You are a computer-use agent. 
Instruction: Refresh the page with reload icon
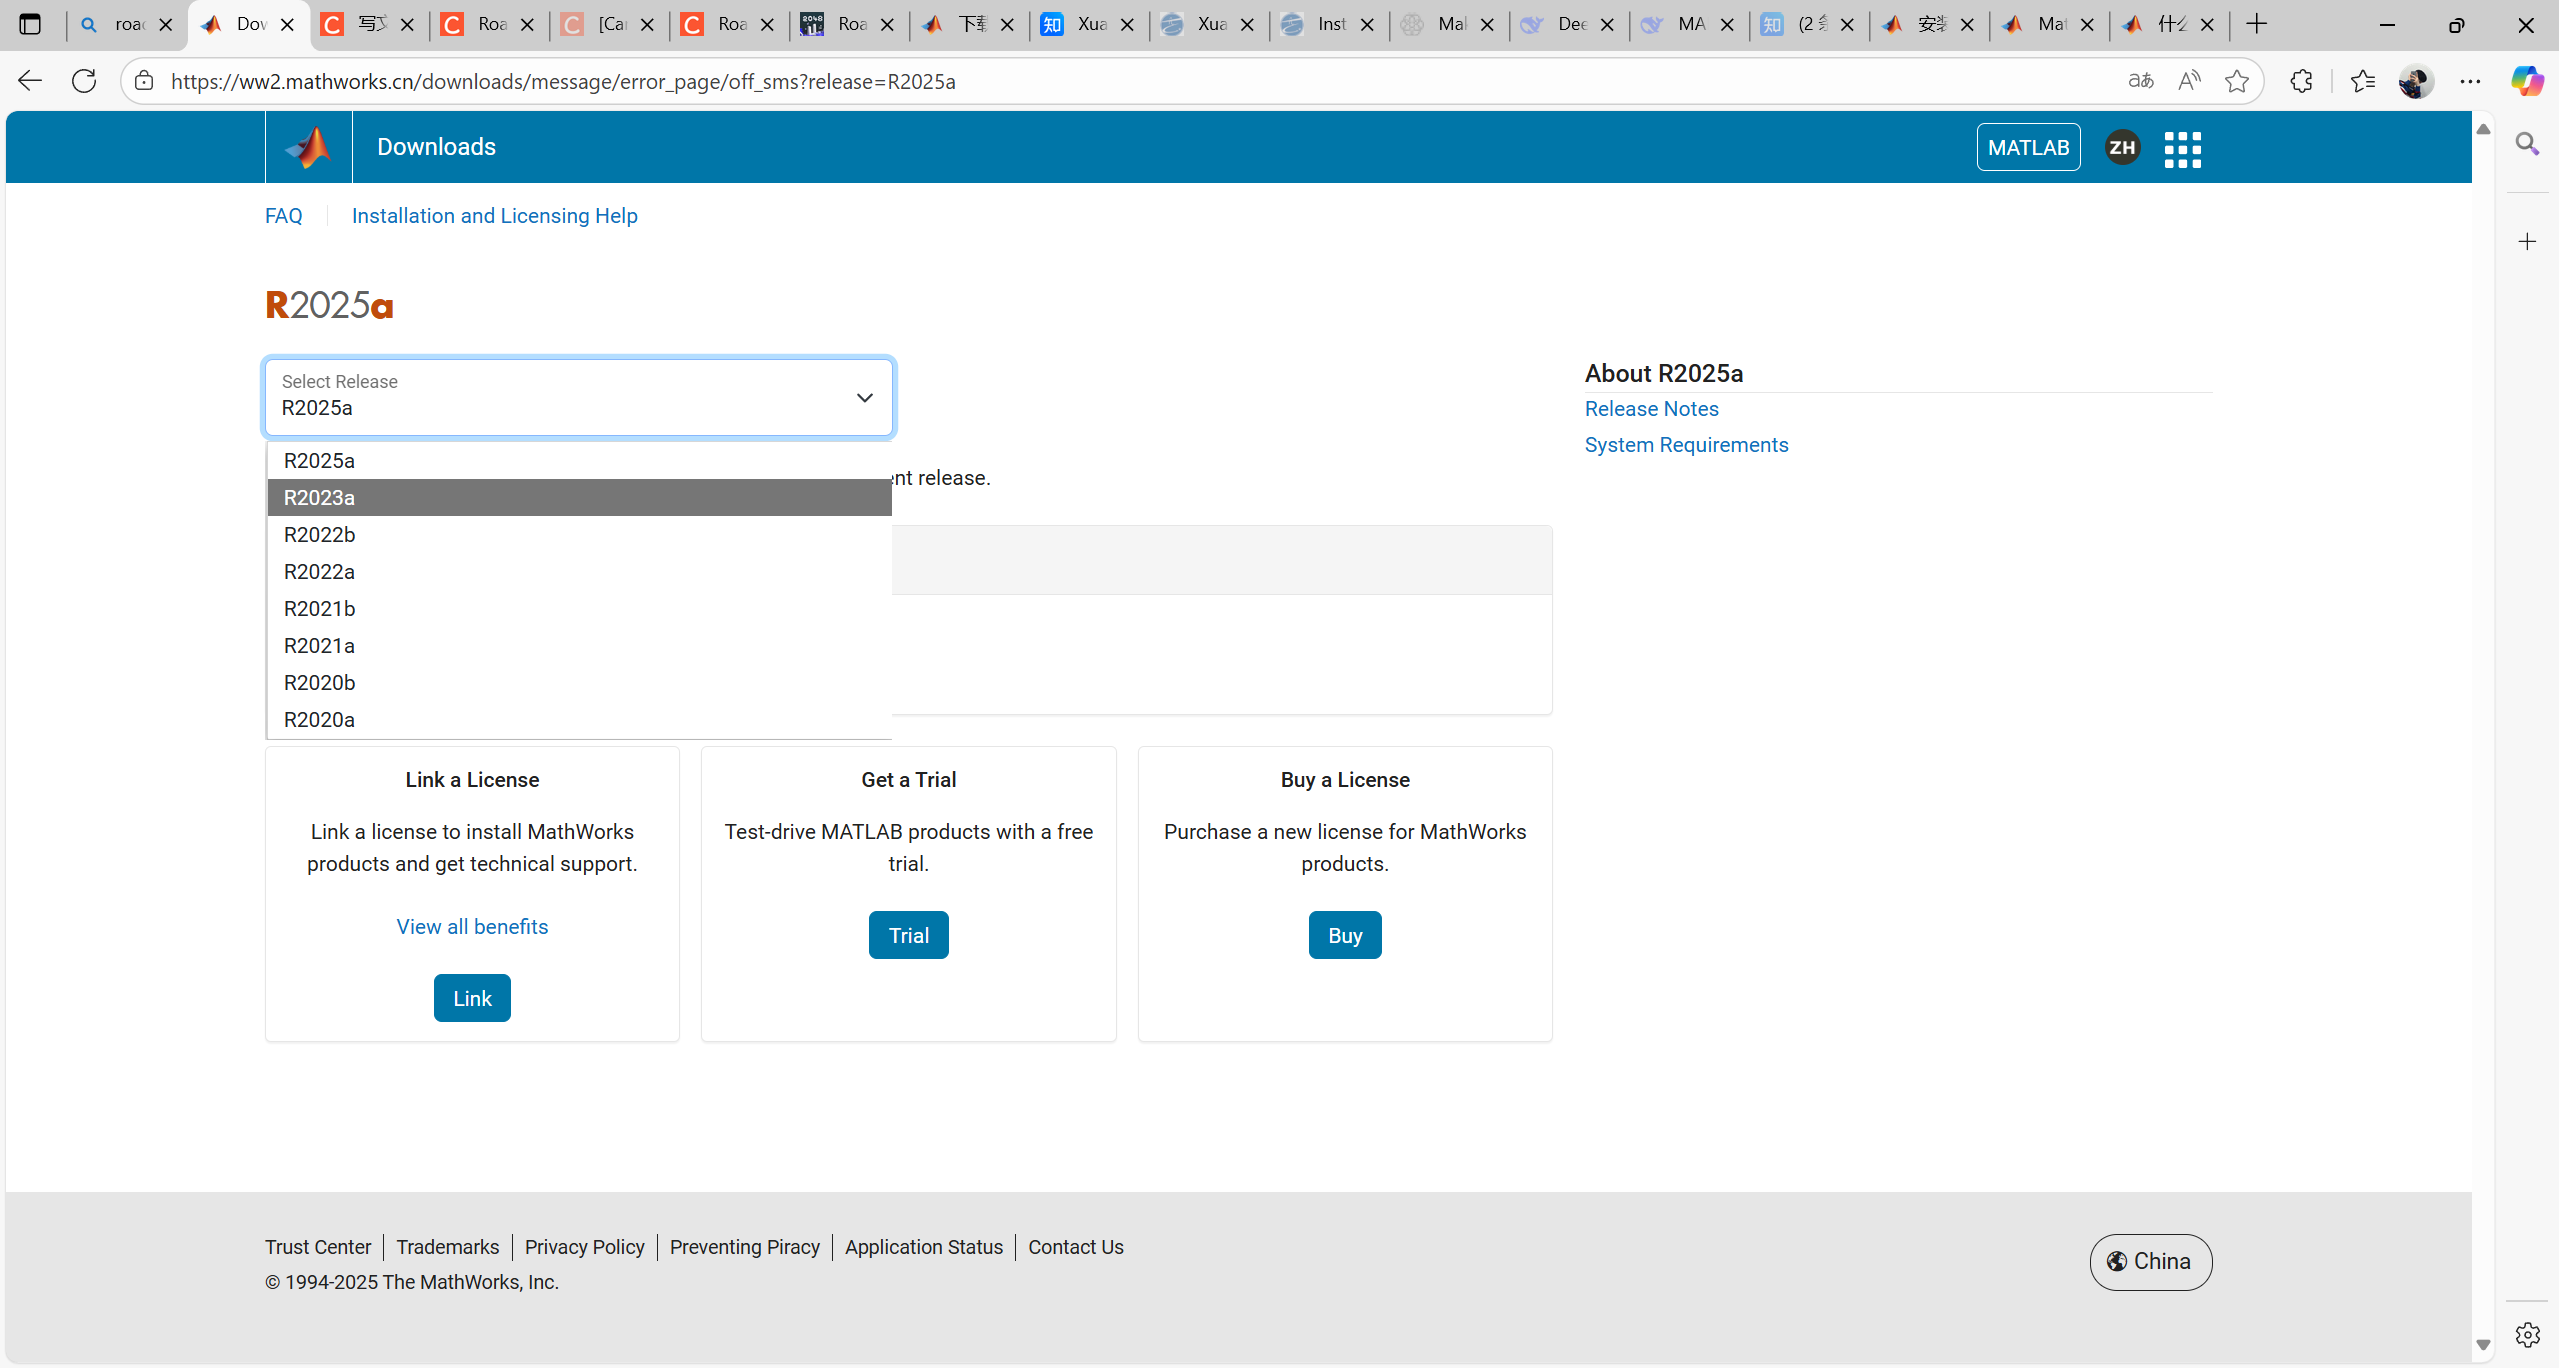click(84, 81)
